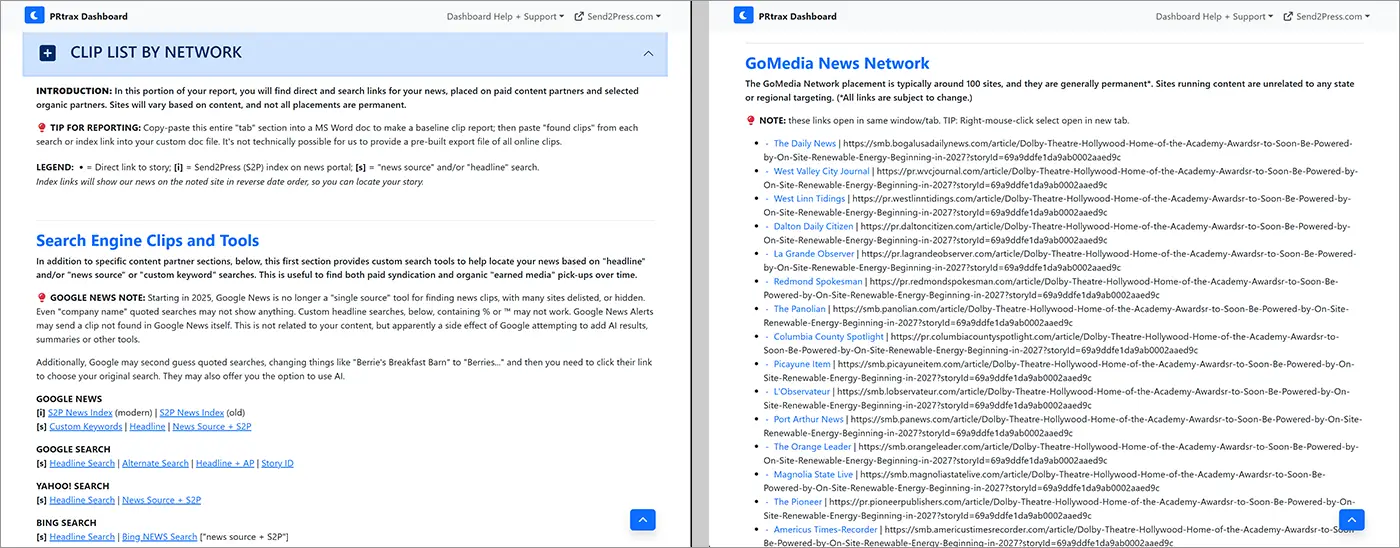This screenshot has width=1400, height=548.
Task: Click PRtrax Dashboard title in right window
Action: coord(798,16)
